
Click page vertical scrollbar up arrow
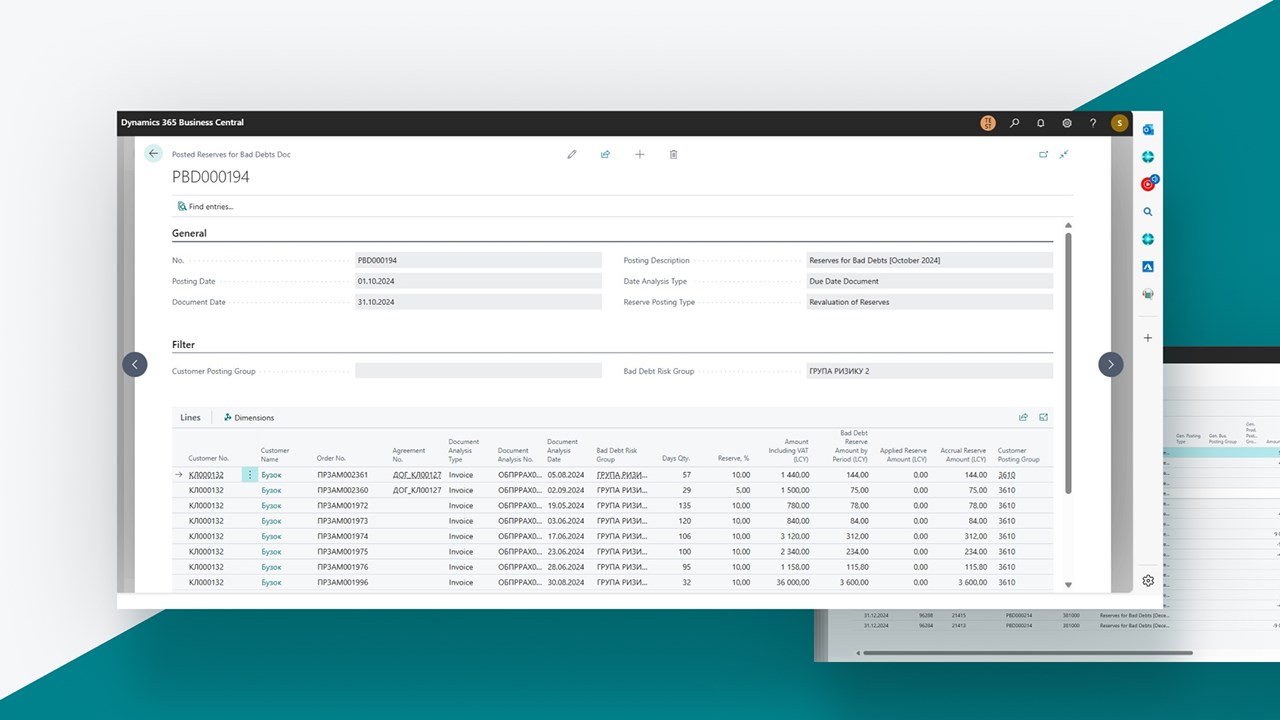1068,225
